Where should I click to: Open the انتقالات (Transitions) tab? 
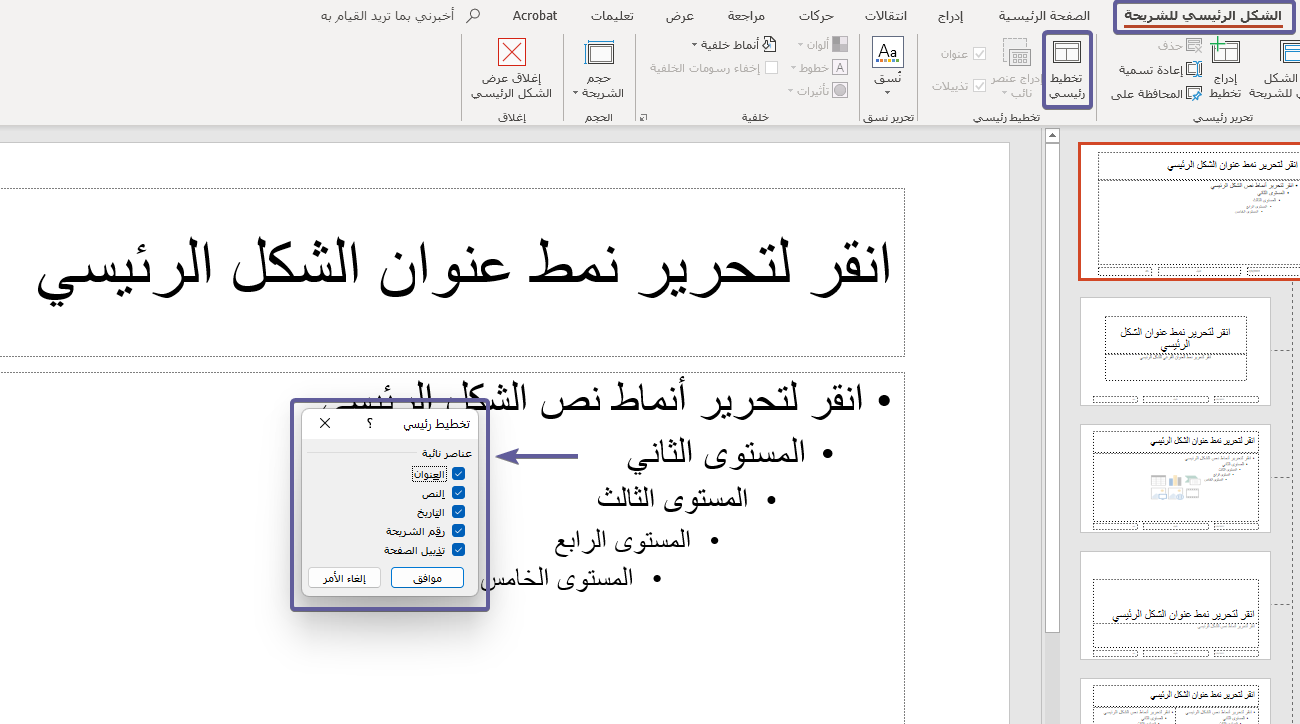point(886,16)
